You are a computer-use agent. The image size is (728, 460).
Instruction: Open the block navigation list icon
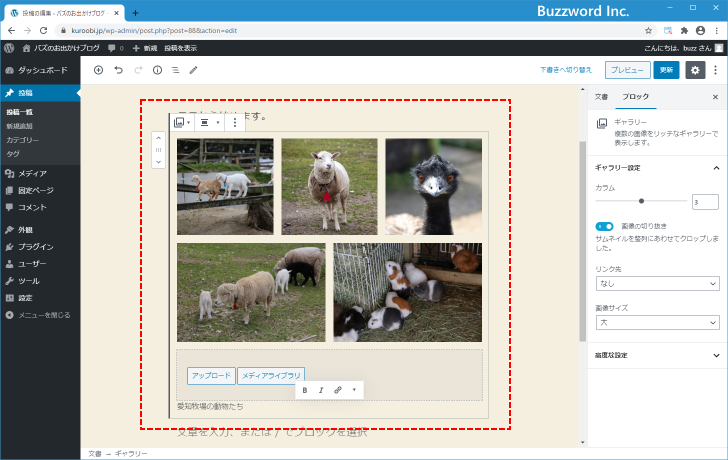click(x=175, y=70)
